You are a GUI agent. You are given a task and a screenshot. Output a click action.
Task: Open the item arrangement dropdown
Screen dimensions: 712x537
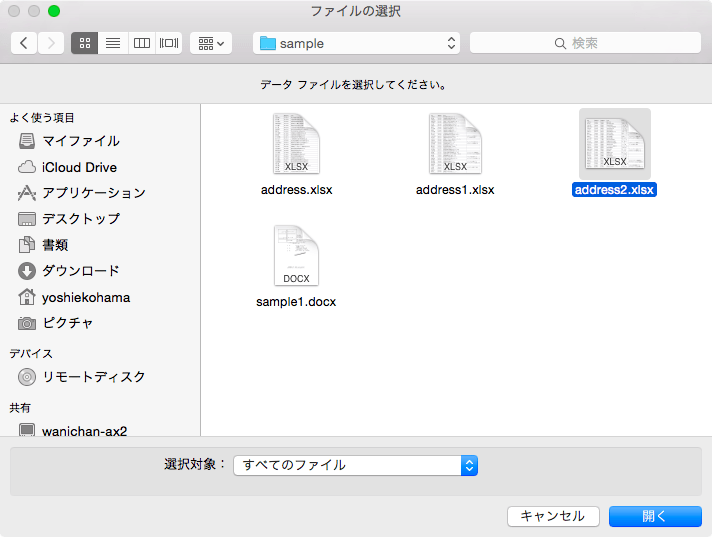click(x=211, y=43)
